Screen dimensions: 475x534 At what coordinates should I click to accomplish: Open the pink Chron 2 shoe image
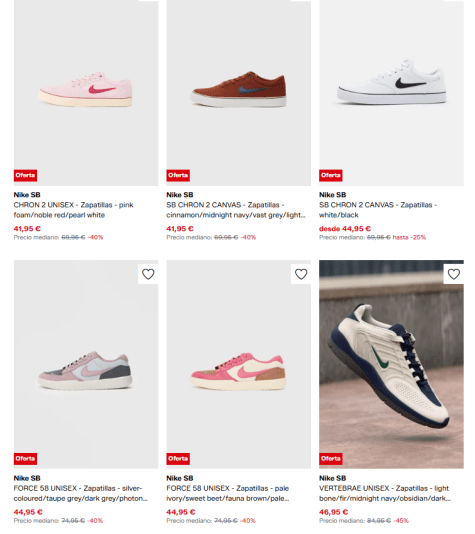click(86, 93)
